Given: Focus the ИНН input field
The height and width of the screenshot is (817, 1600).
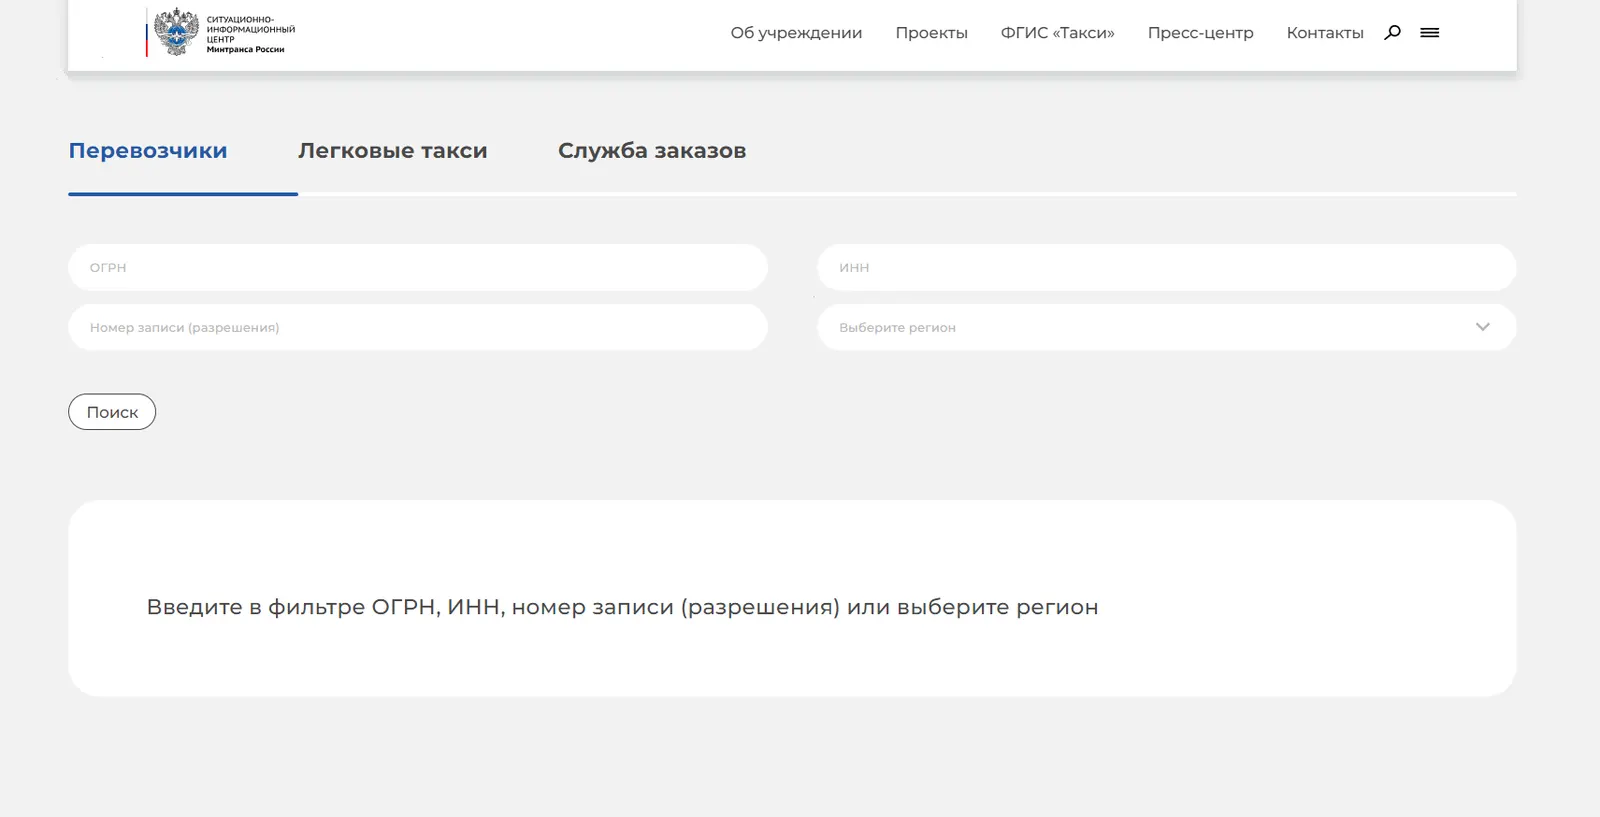Looking at the screenshot, I should [1166, 268].
